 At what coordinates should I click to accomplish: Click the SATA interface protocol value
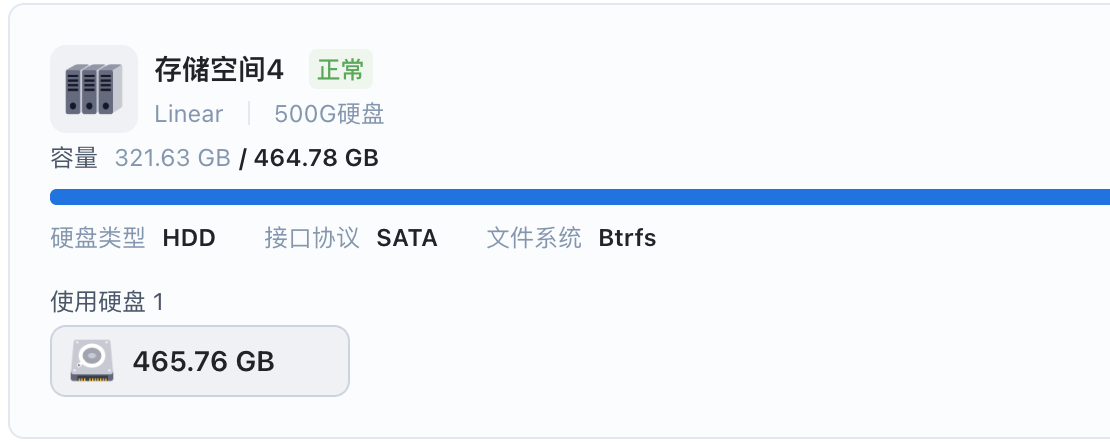pyautogui.click(x=407, y=238)
